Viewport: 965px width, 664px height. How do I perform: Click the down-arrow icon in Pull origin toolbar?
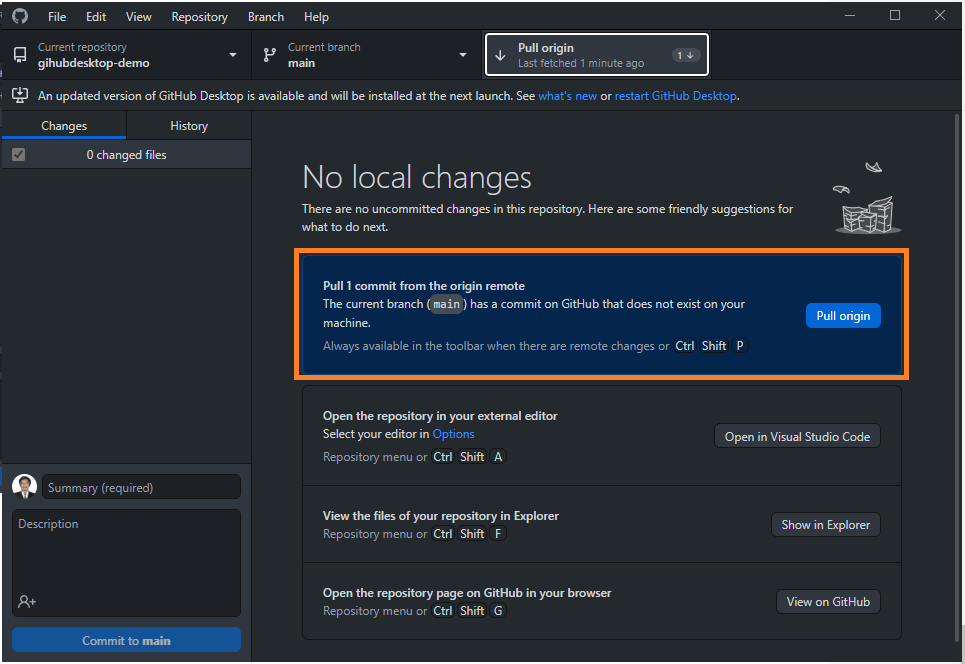coord(500,55)
